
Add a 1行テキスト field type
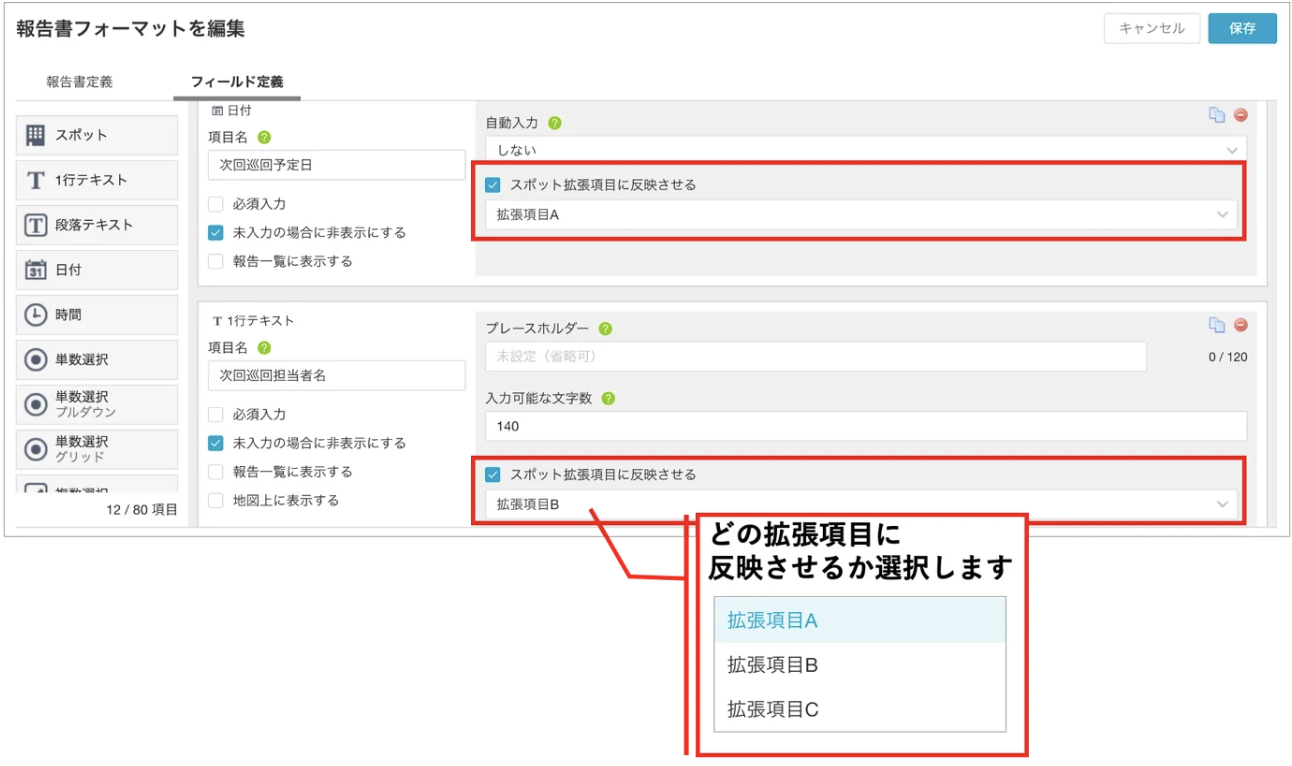[x=97, y=180]
